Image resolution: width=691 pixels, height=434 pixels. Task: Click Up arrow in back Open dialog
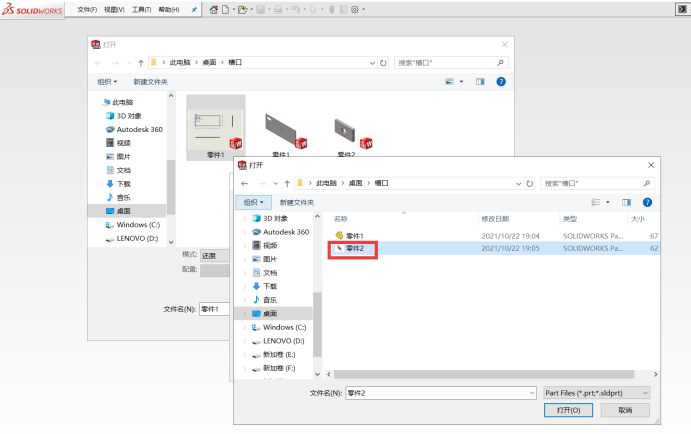click(141, 63)
